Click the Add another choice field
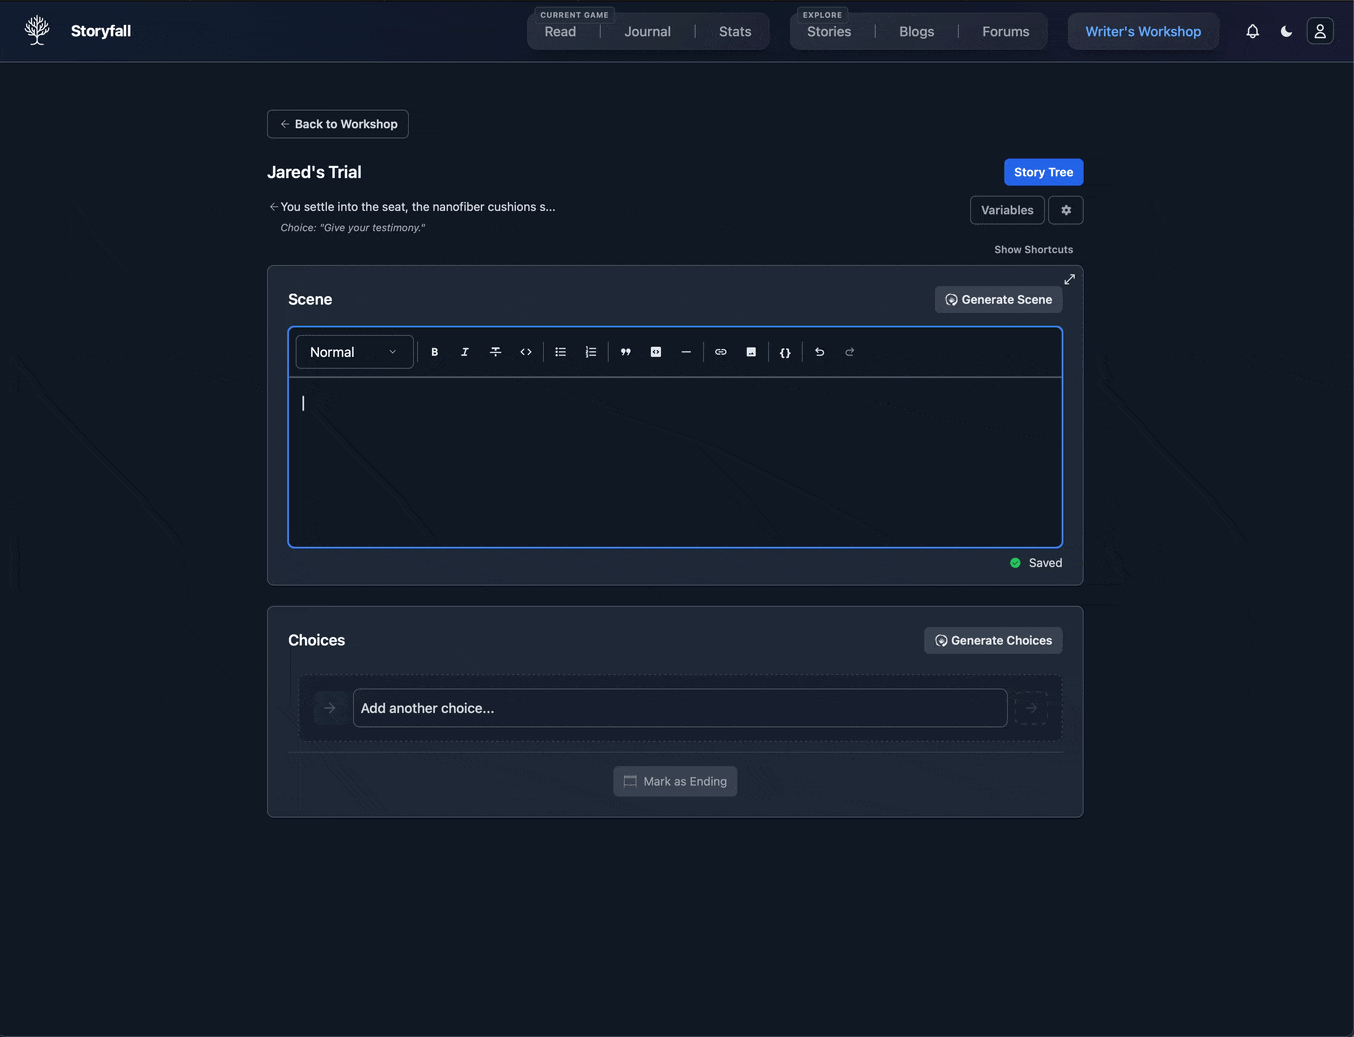 coord(680,708)
